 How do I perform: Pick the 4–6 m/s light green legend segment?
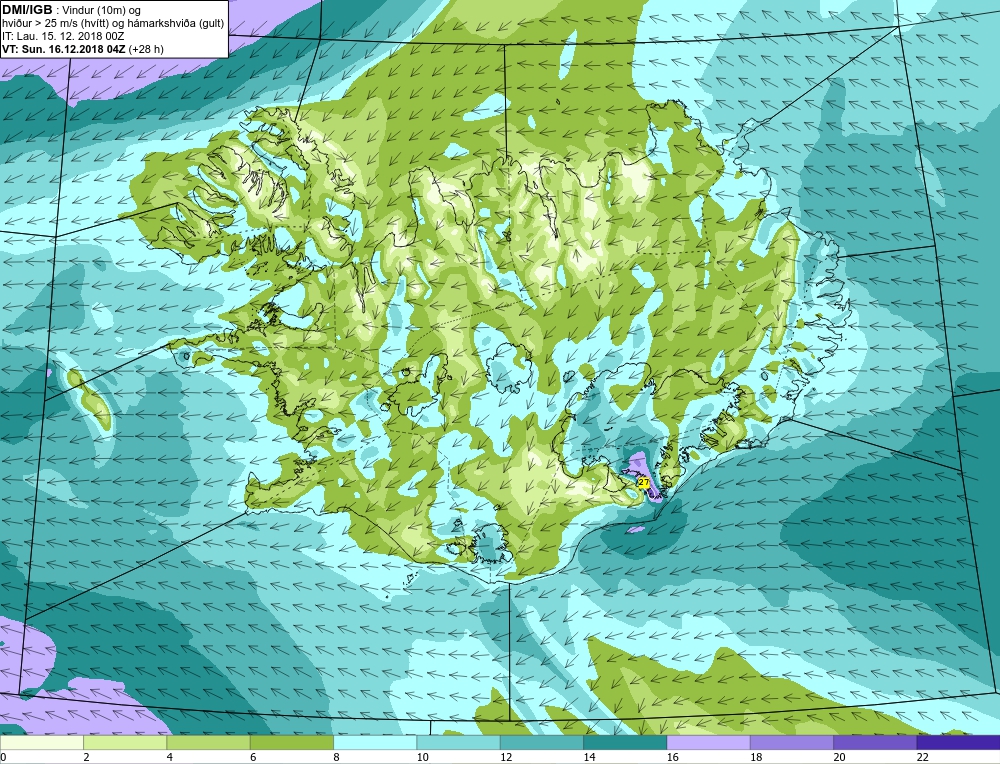coord(209,742)
